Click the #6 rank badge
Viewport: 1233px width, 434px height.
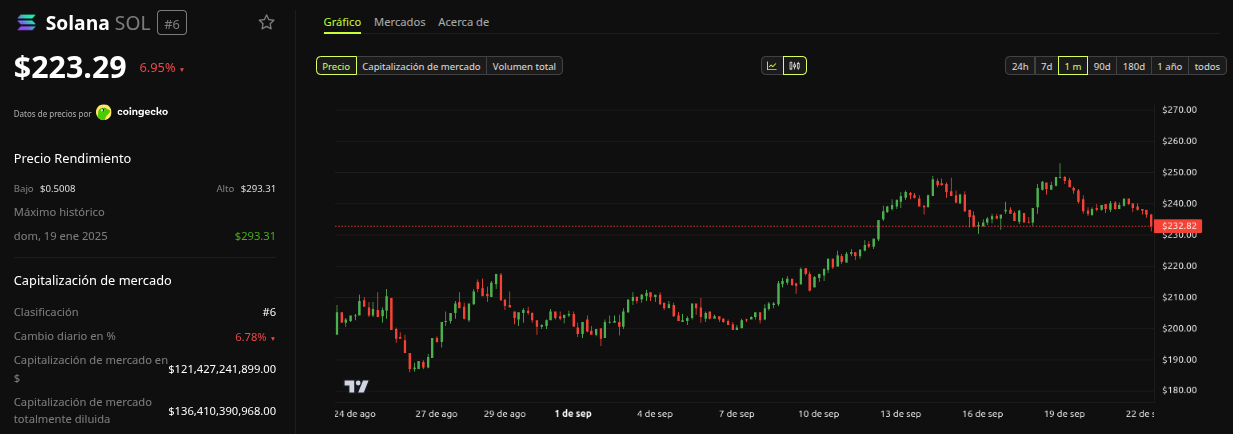click(172, 22)
